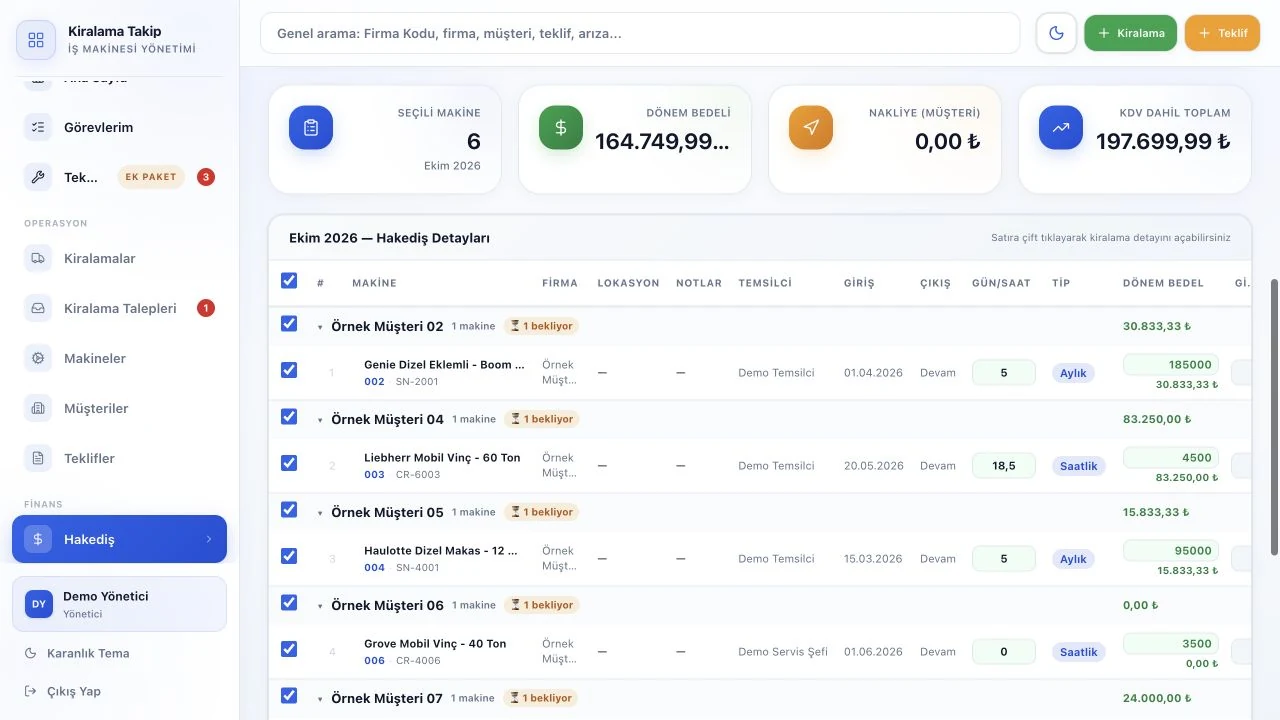
Task: Collapse the Örnek Müşteri 05 group arrow
Action: pos(320,513)
